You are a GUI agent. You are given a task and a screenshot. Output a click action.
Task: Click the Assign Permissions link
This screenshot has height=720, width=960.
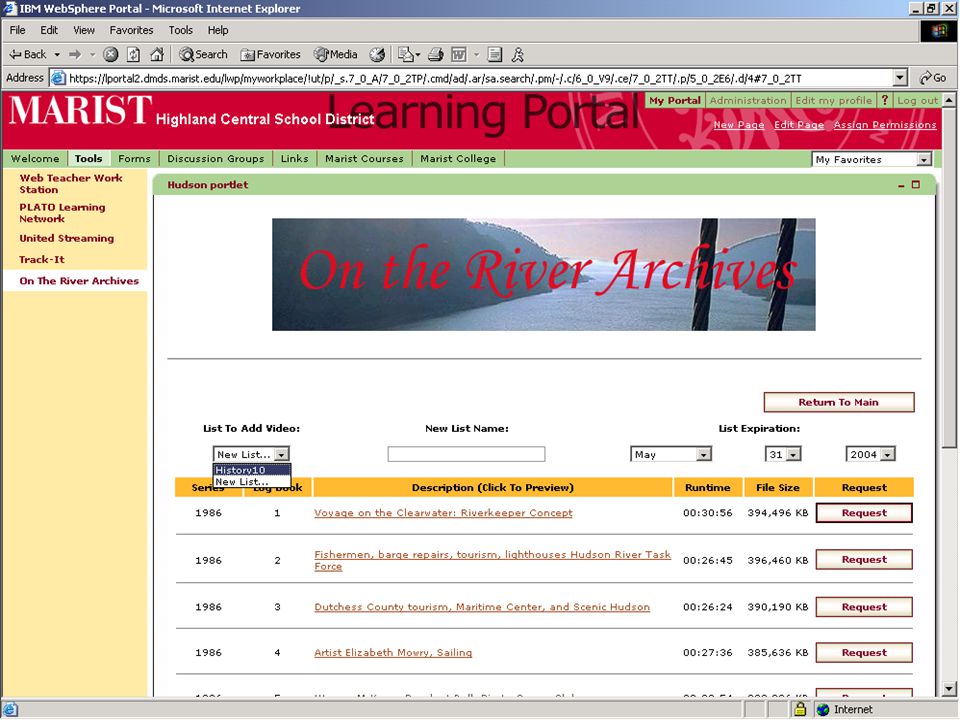[x=885, y=125]
